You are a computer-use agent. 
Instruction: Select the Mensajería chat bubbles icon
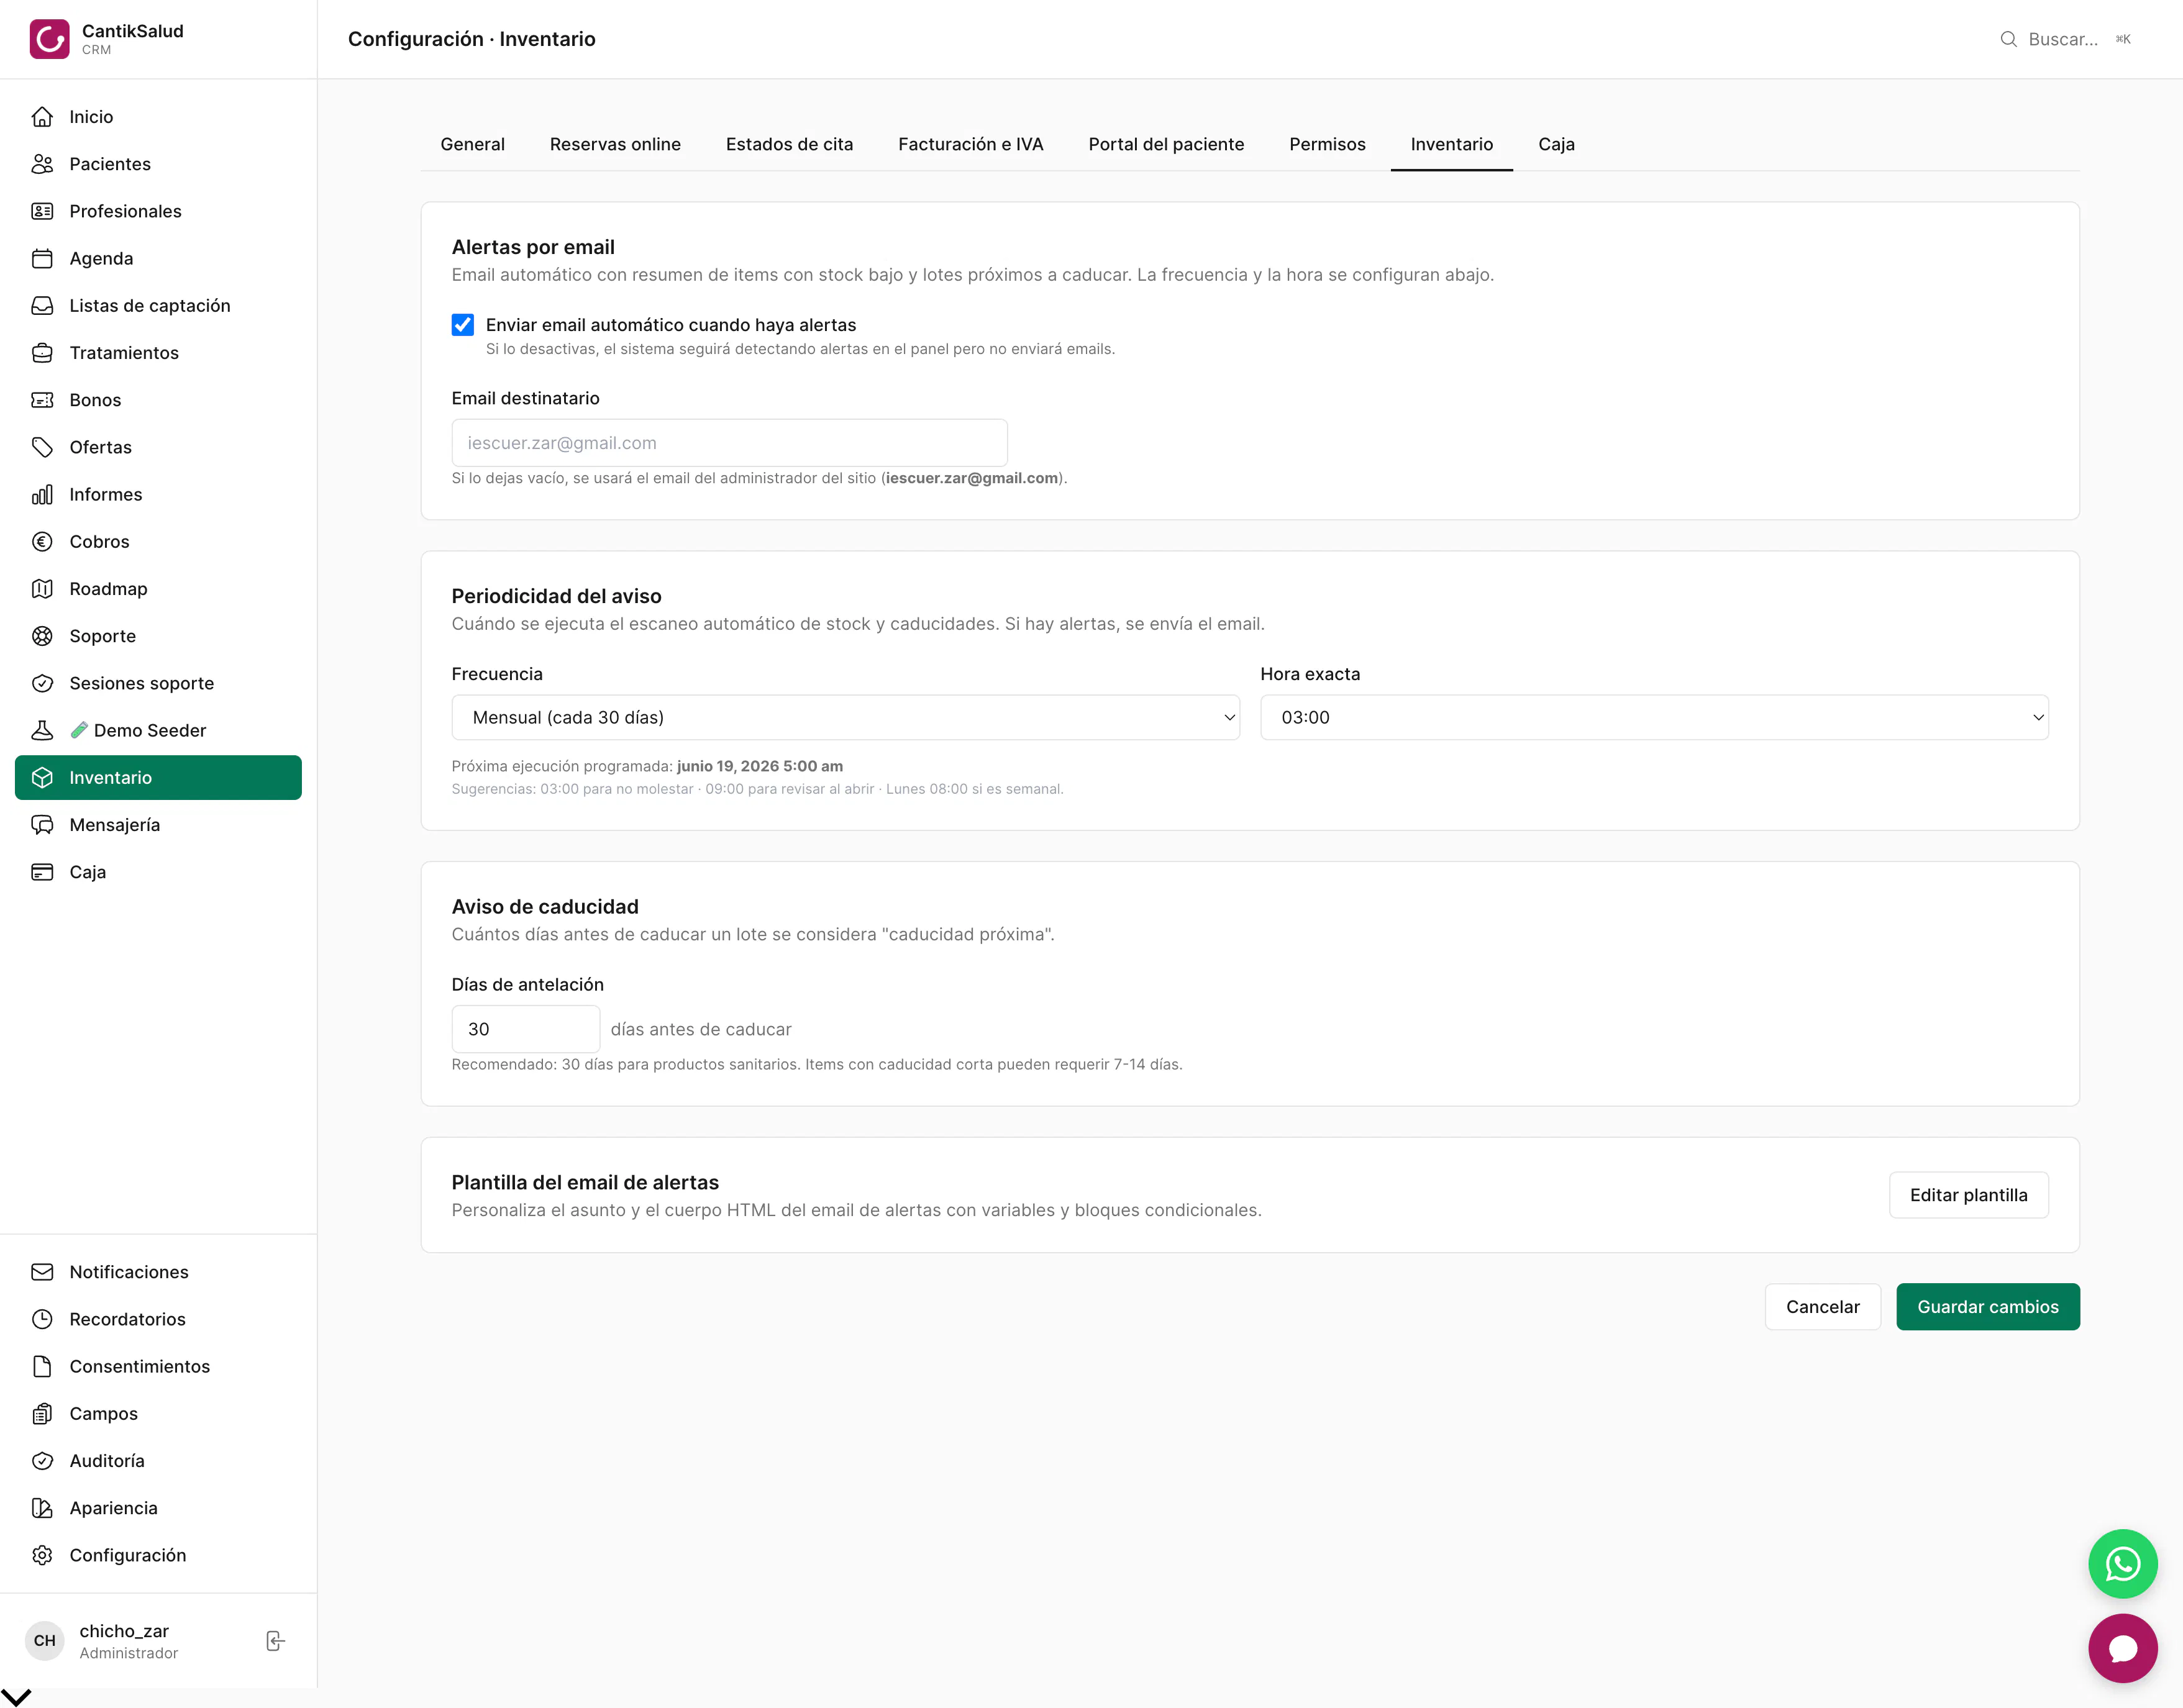pos(42,825)
